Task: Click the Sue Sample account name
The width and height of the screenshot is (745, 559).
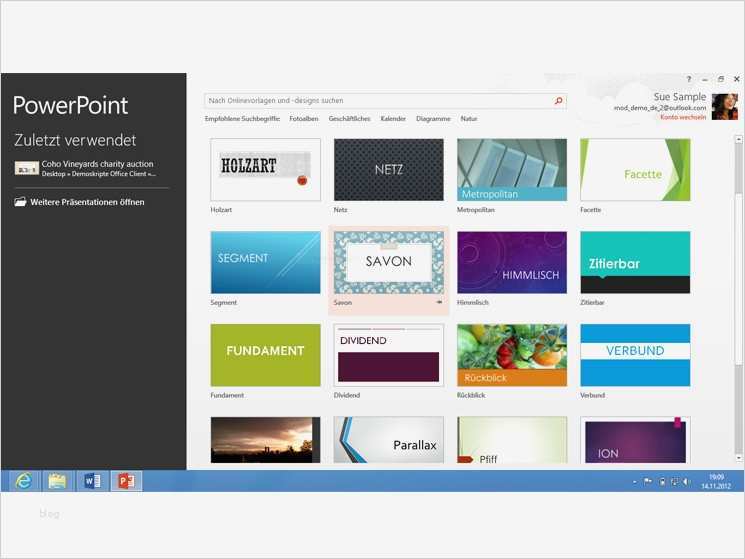Action: (x=679, y=97)
